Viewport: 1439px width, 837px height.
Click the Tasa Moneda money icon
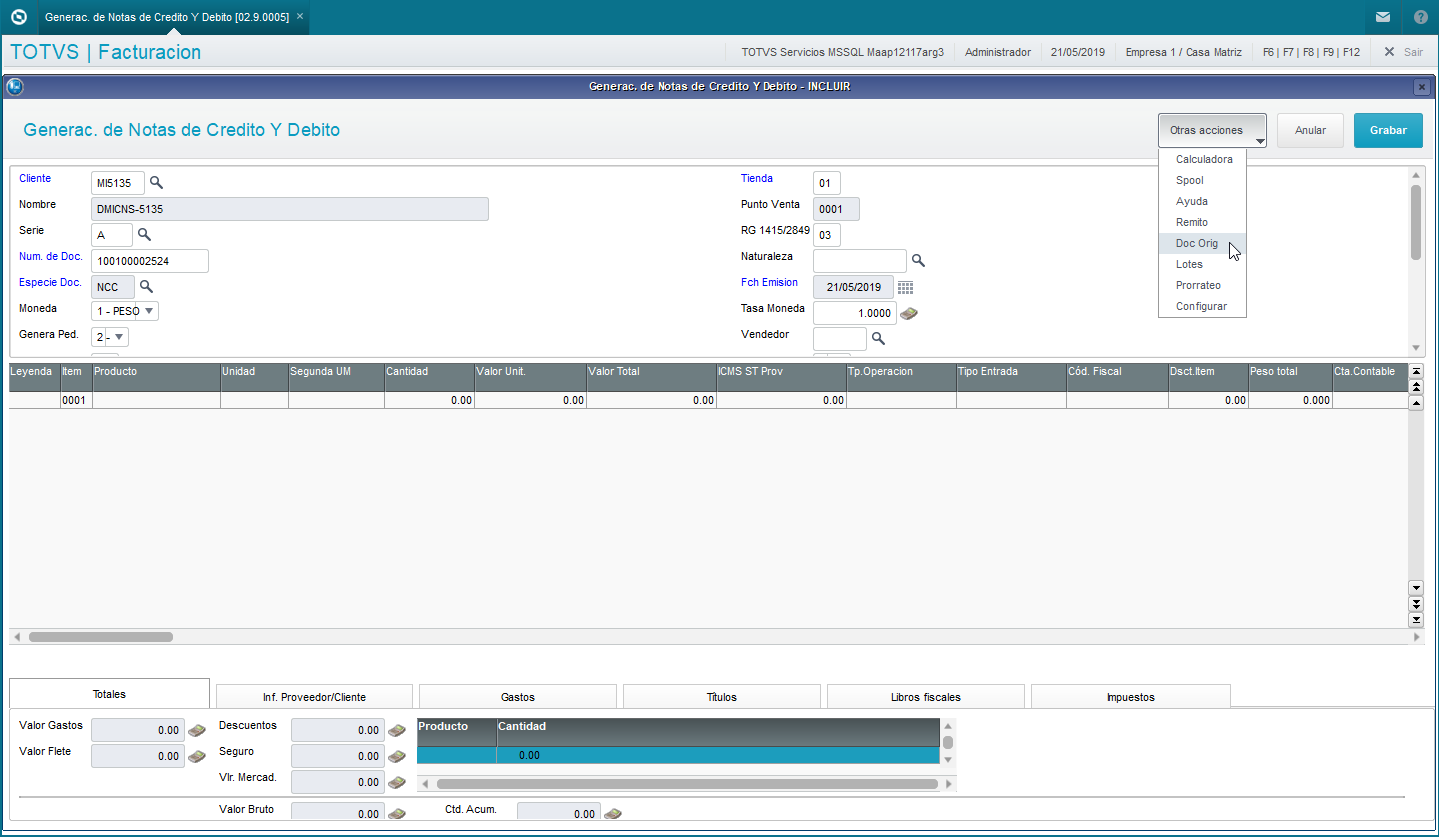[909, 313]
